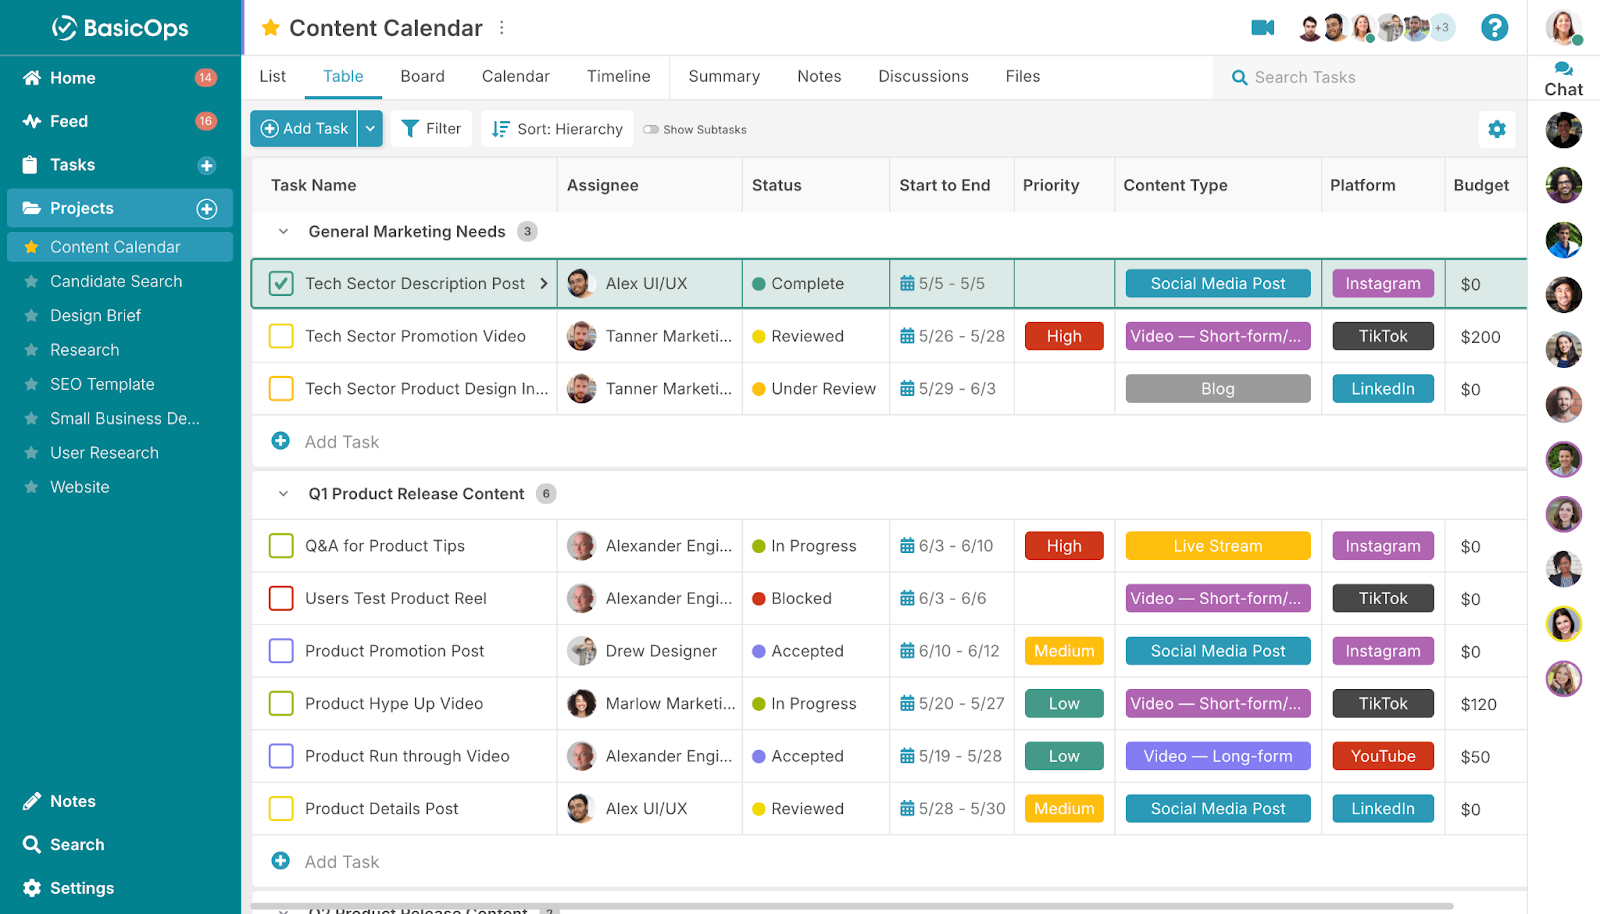Open the Candidate Search project

[116, 281]
